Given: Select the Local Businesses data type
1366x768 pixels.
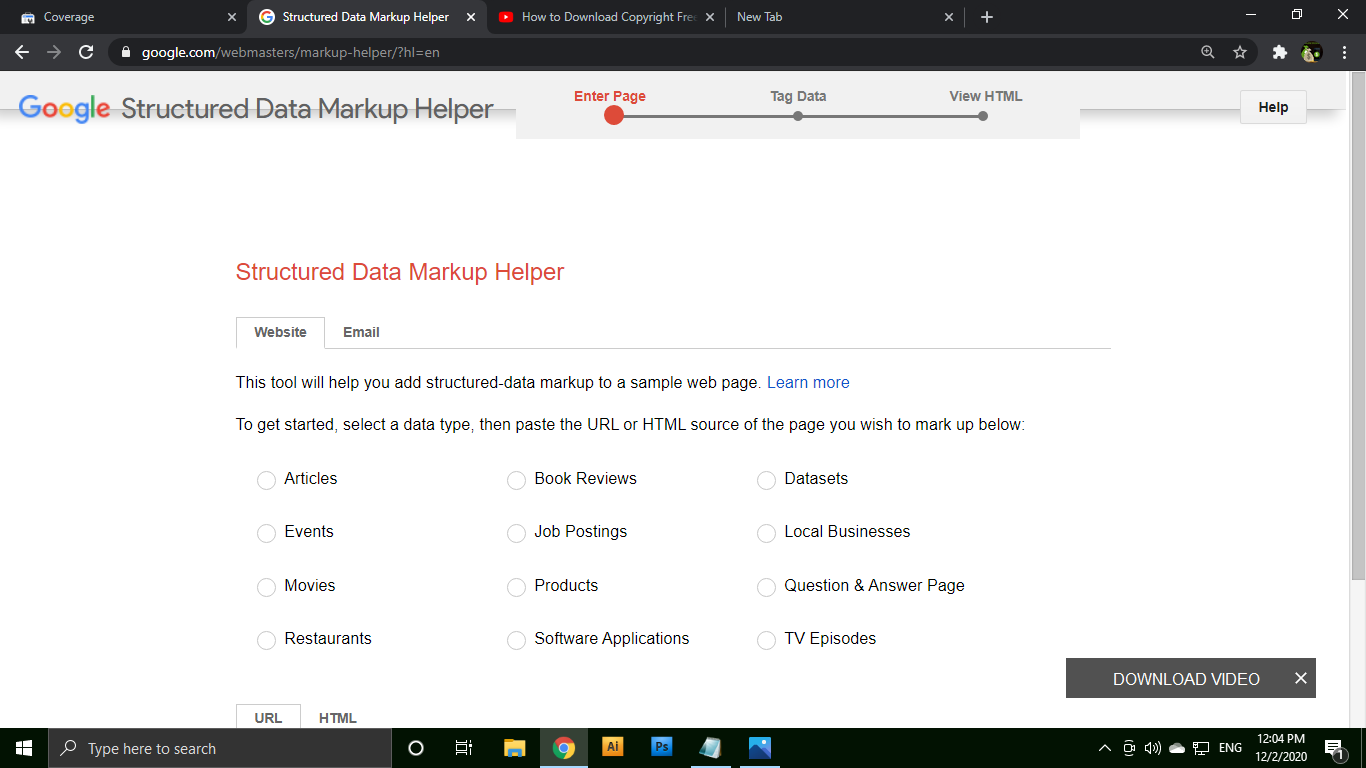Looking at the screenshot, I should [766, 533].
